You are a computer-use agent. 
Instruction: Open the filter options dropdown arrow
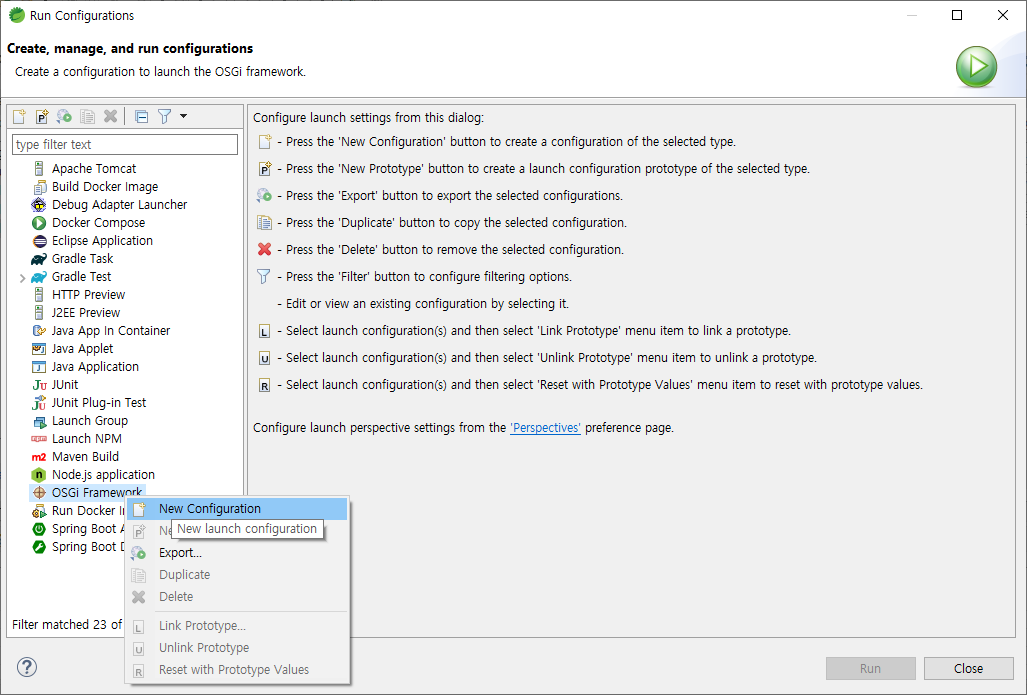(x=183, y=116)
